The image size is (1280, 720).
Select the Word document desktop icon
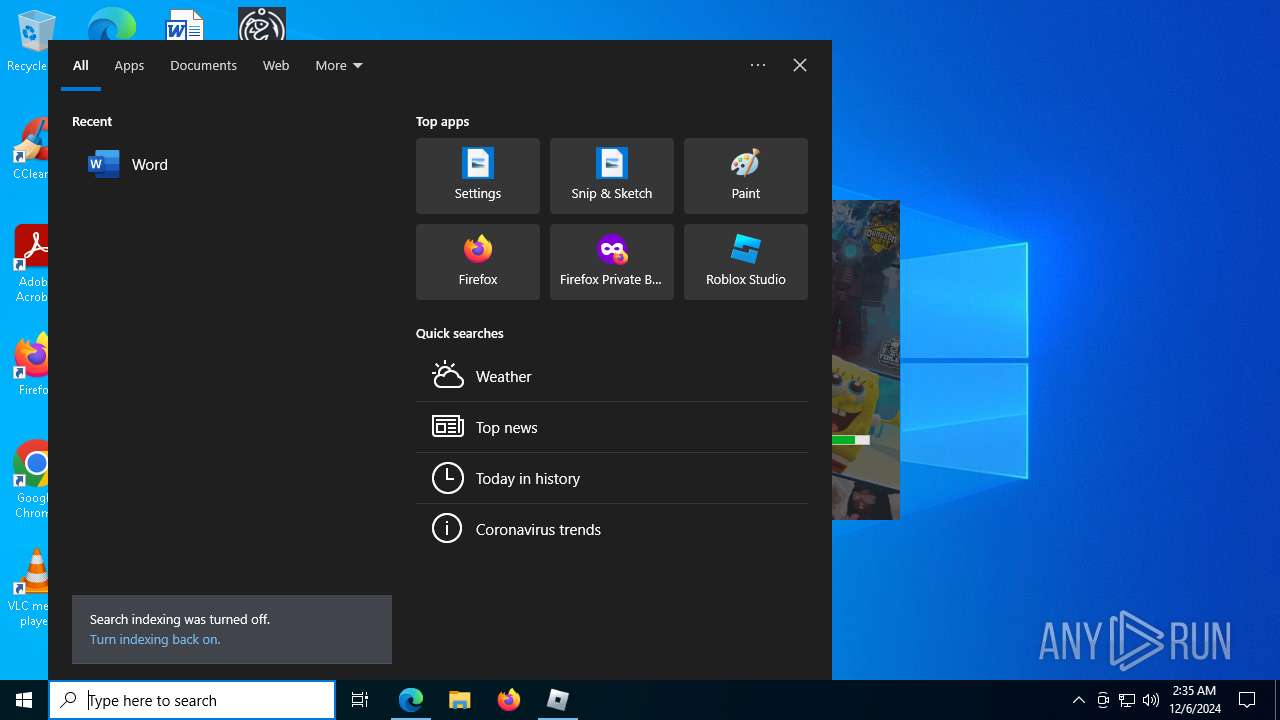click(184, 26)
